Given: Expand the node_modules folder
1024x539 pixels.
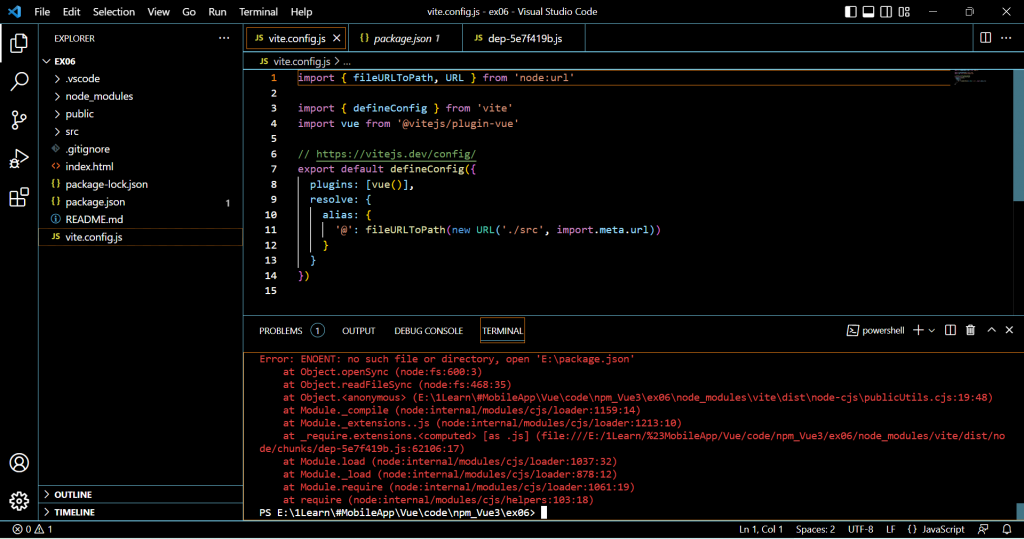Looking at the screenshot, I should (x=98, y=96).
